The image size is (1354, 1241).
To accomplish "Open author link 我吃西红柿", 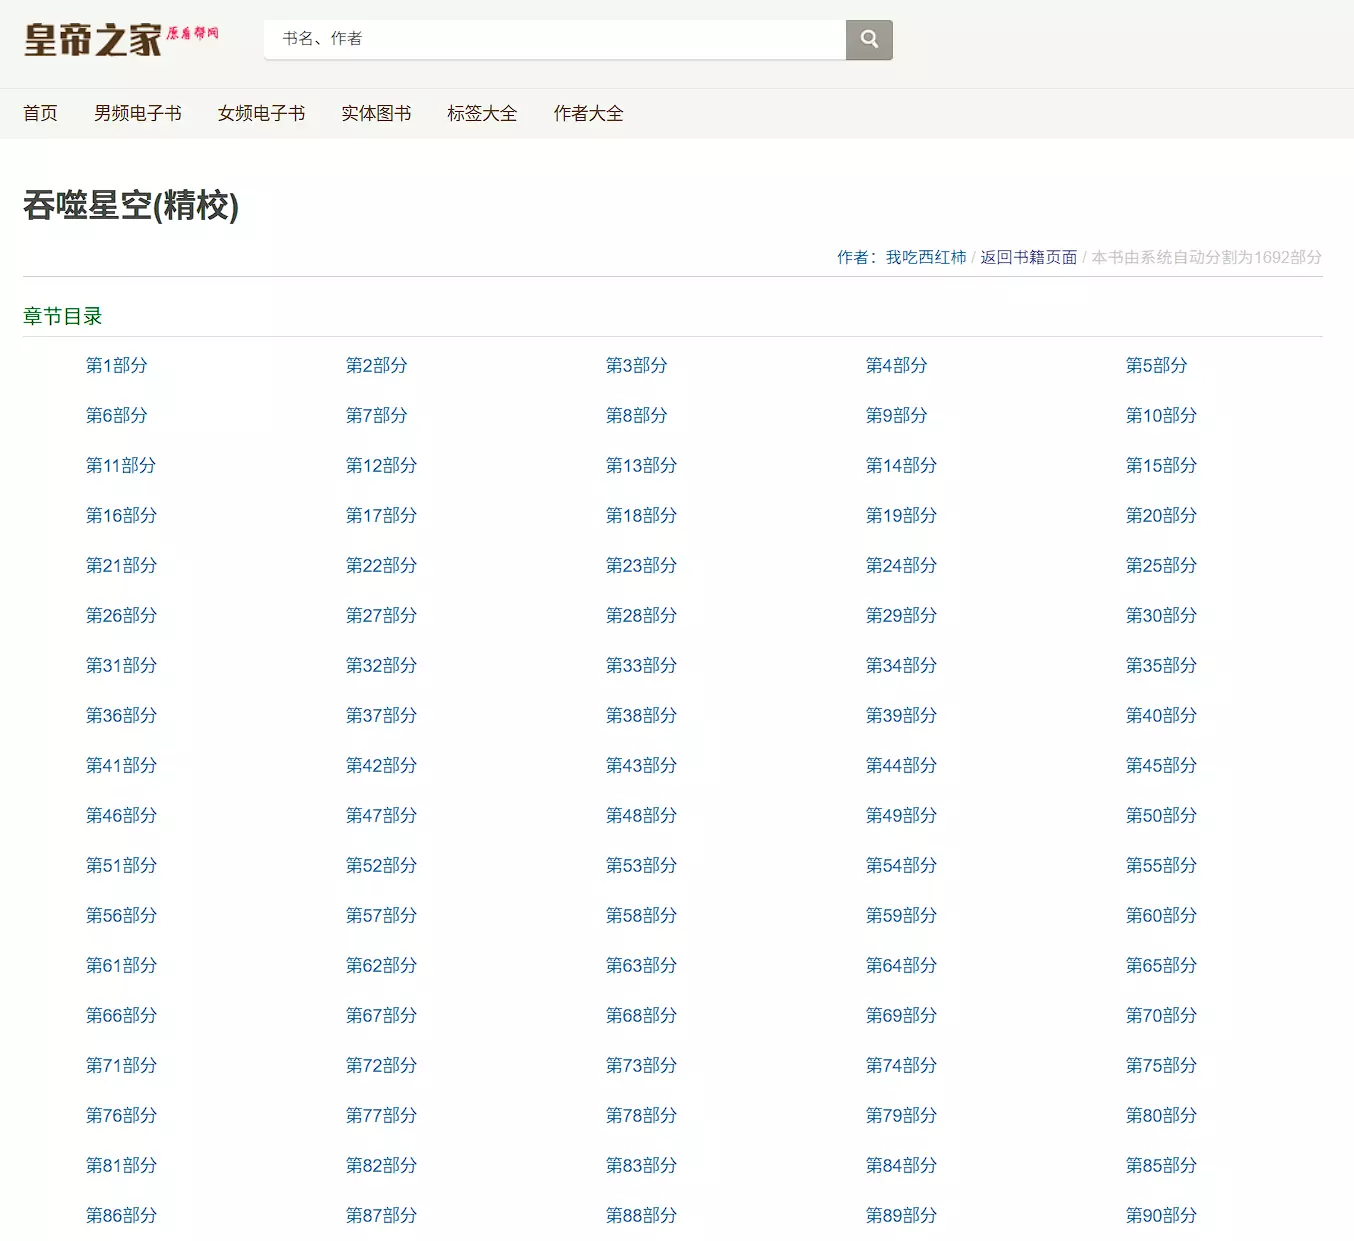I will 926,258.
